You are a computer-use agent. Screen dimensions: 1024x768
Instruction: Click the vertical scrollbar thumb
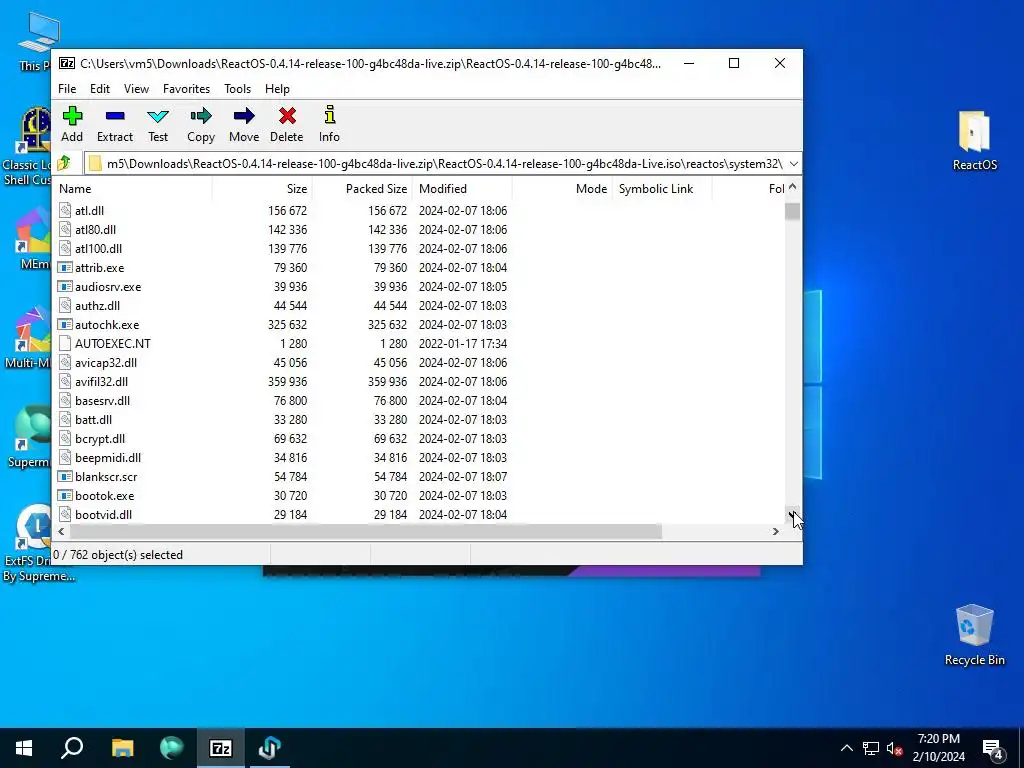(792, 212)
